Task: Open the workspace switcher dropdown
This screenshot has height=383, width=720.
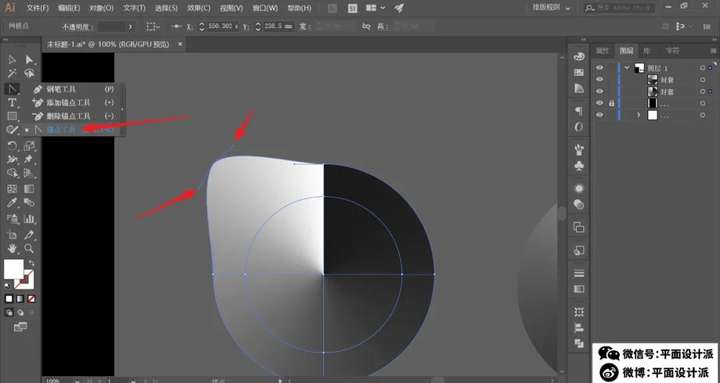Action: click(551, 8)
